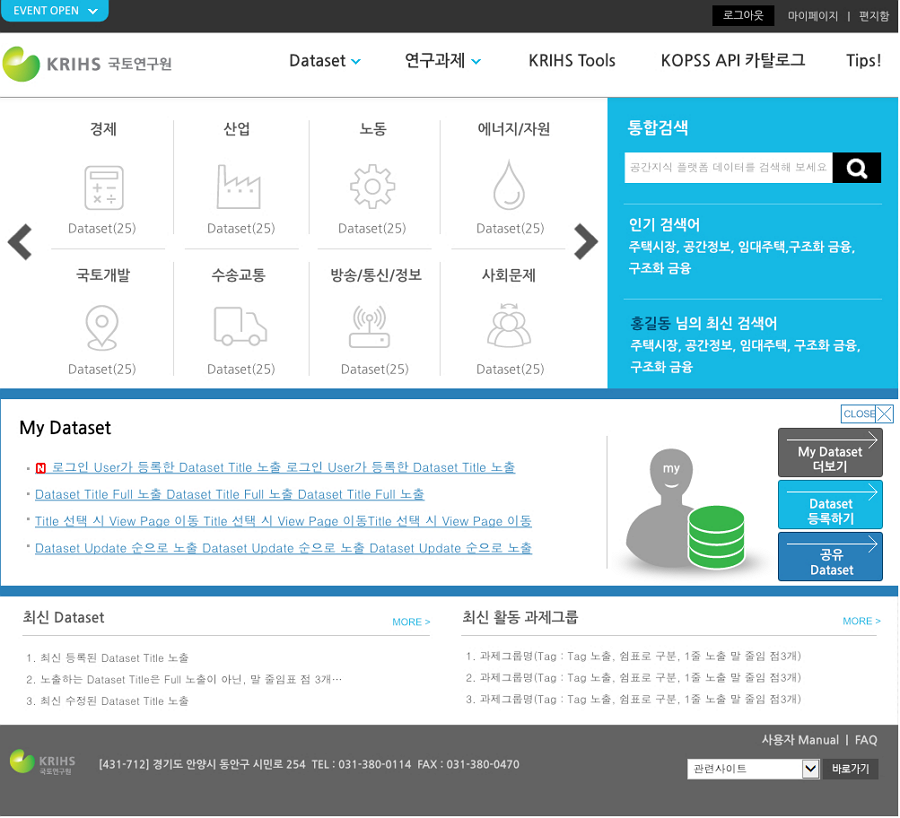This screenshot has height=818, width=900.
Task: Open the KRIHS Tools menu item
Action: (x=572, y=61)
